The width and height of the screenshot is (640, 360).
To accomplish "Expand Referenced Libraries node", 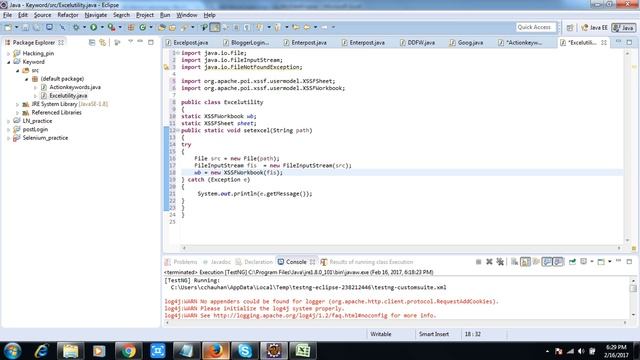I will pyautogui.click(x=17, y=113).
